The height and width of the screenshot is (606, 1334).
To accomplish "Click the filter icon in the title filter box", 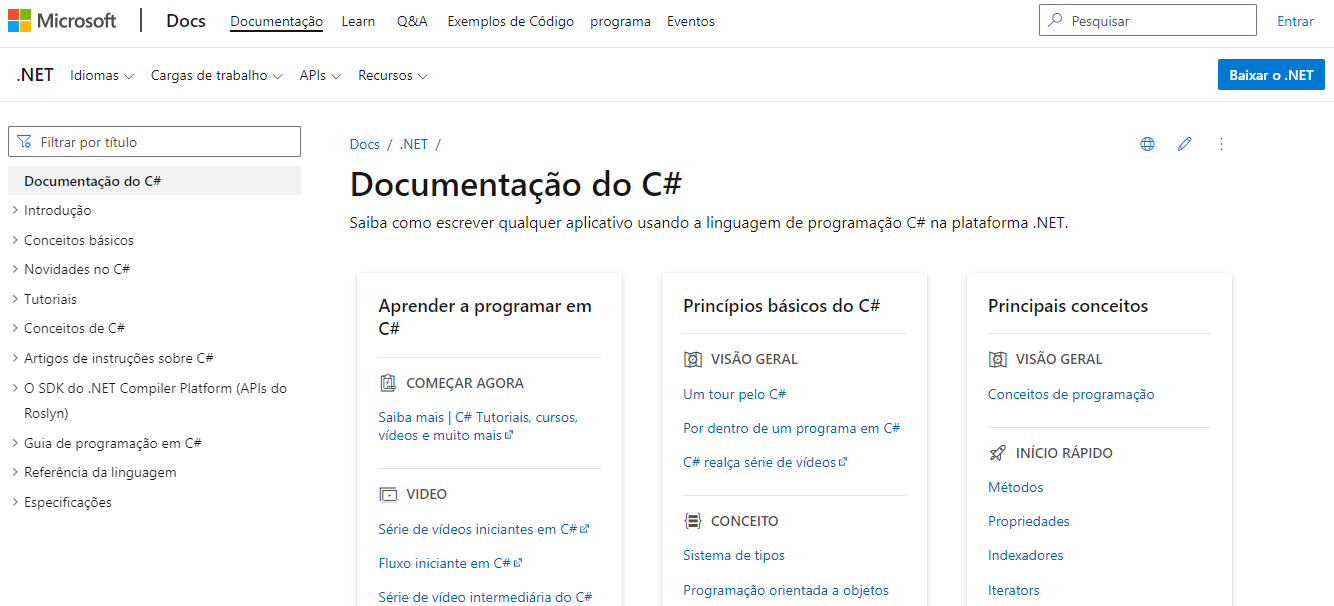I will pos(23,141).
